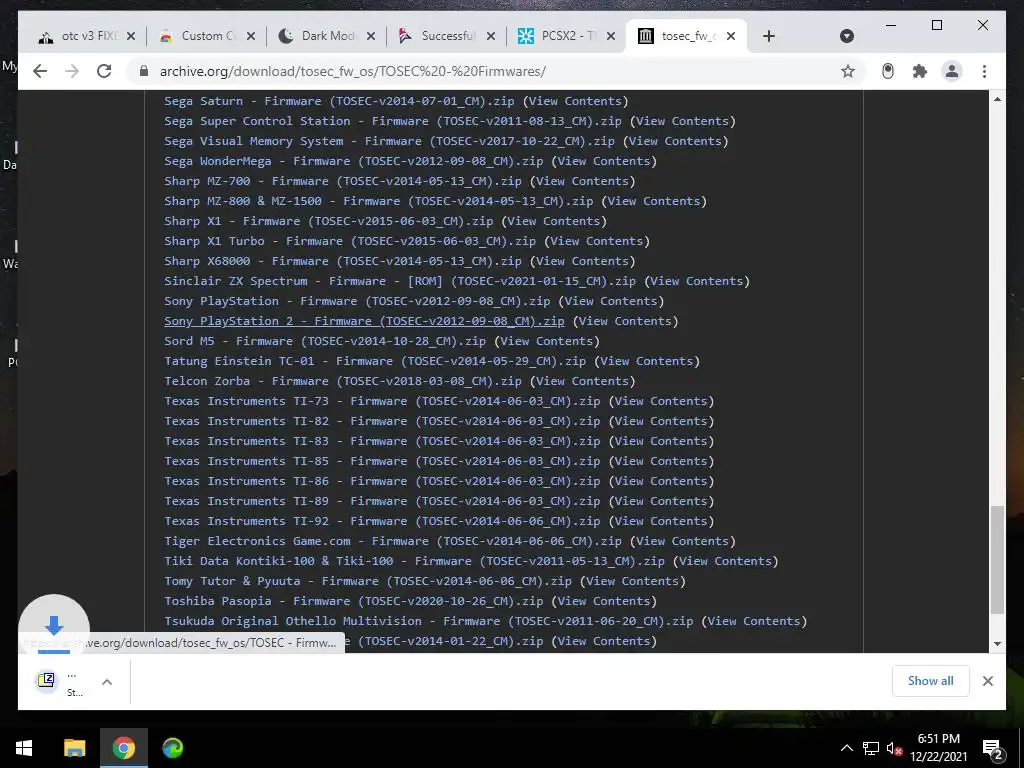
Task: View Contents of Texas Instruments TI-92
Action: (662, 521)
